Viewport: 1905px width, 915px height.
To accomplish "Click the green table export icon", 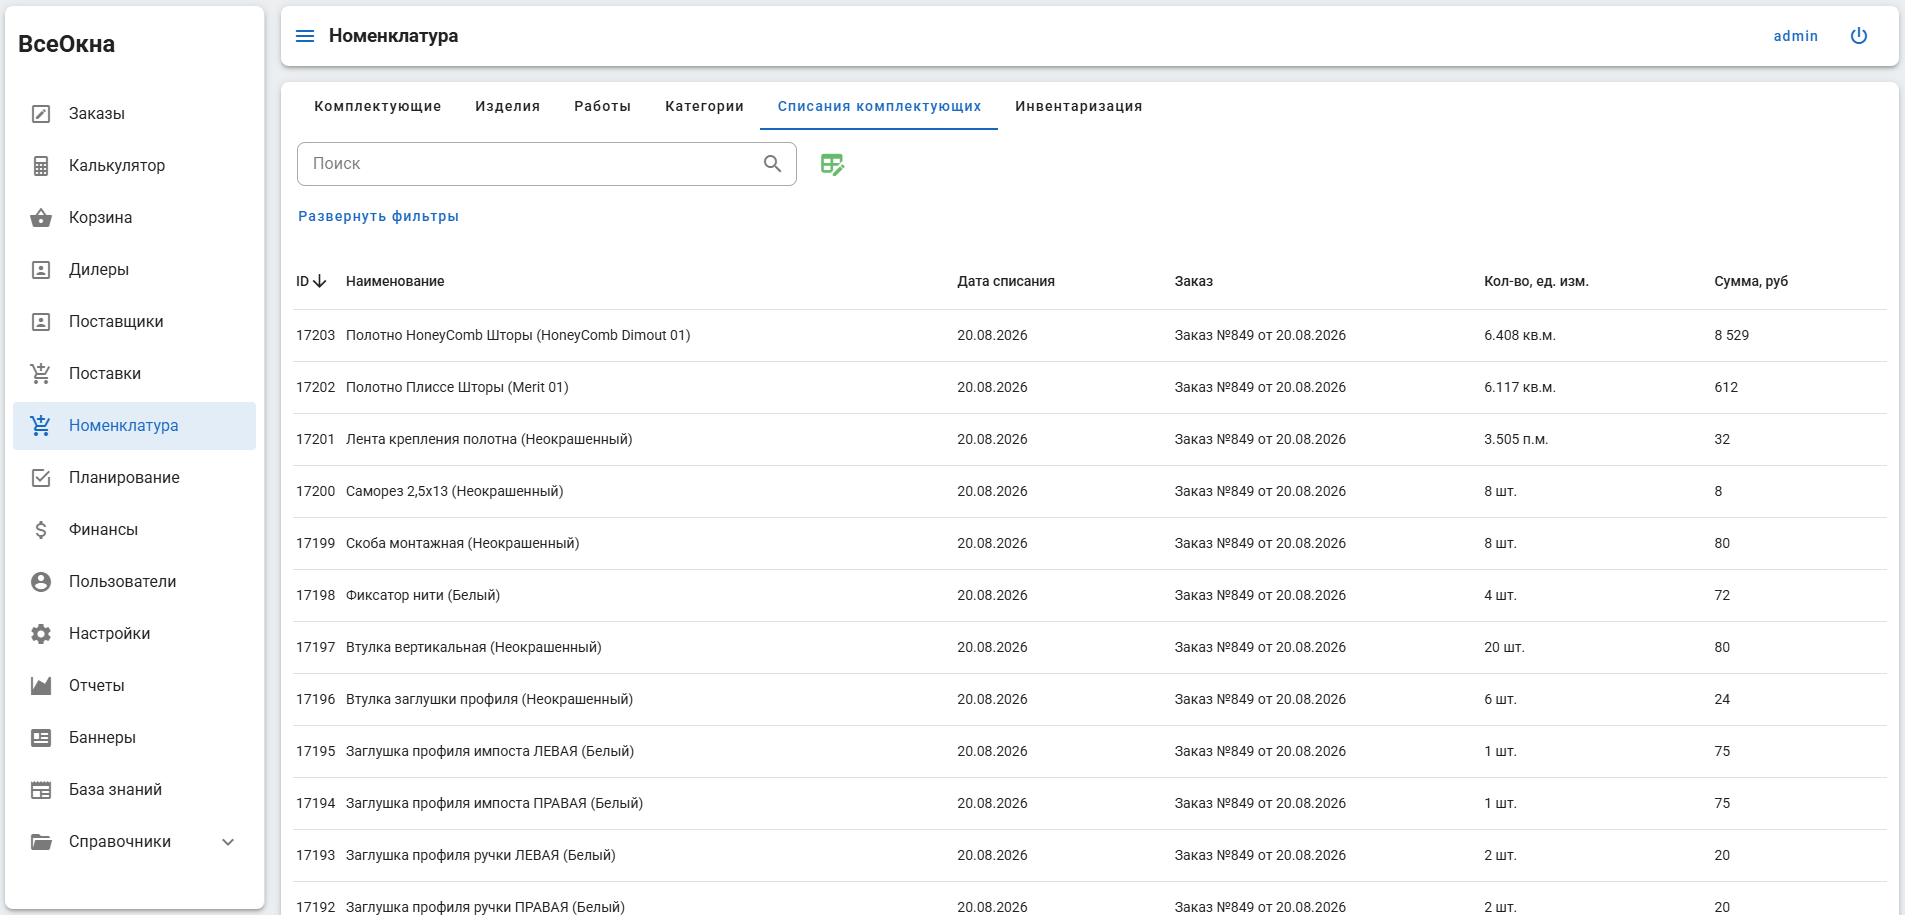I will tap(832, 164).
